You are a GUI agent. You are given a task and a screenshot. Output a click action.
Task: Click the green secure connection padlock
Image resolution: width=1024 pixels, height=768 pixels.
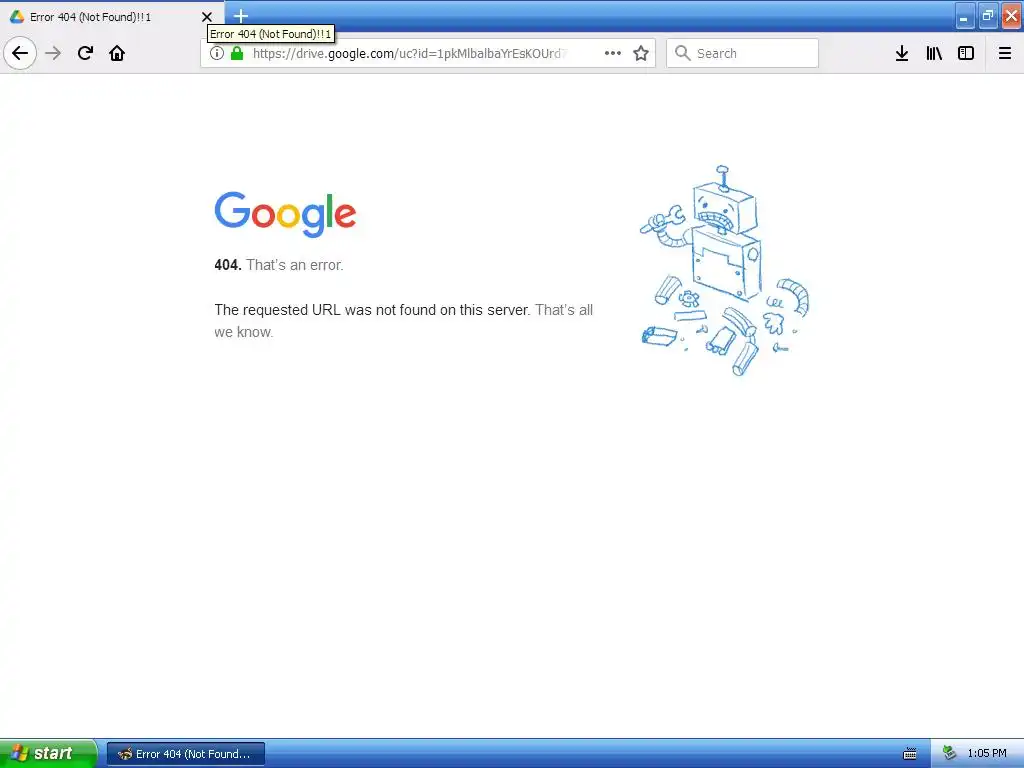(237, 53)
